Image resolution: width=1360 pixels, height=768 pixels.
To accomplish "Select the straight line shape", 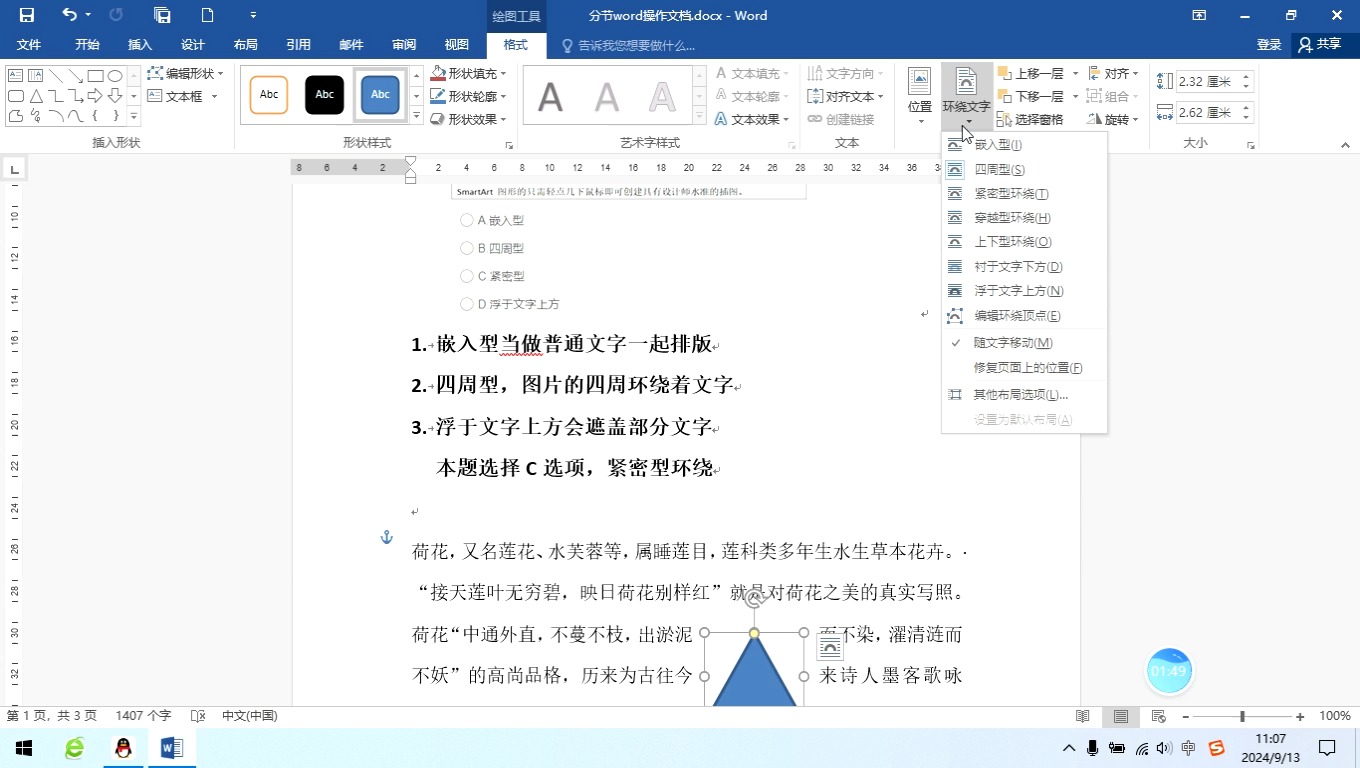I will pyautogui.click(x=56, y=76).
